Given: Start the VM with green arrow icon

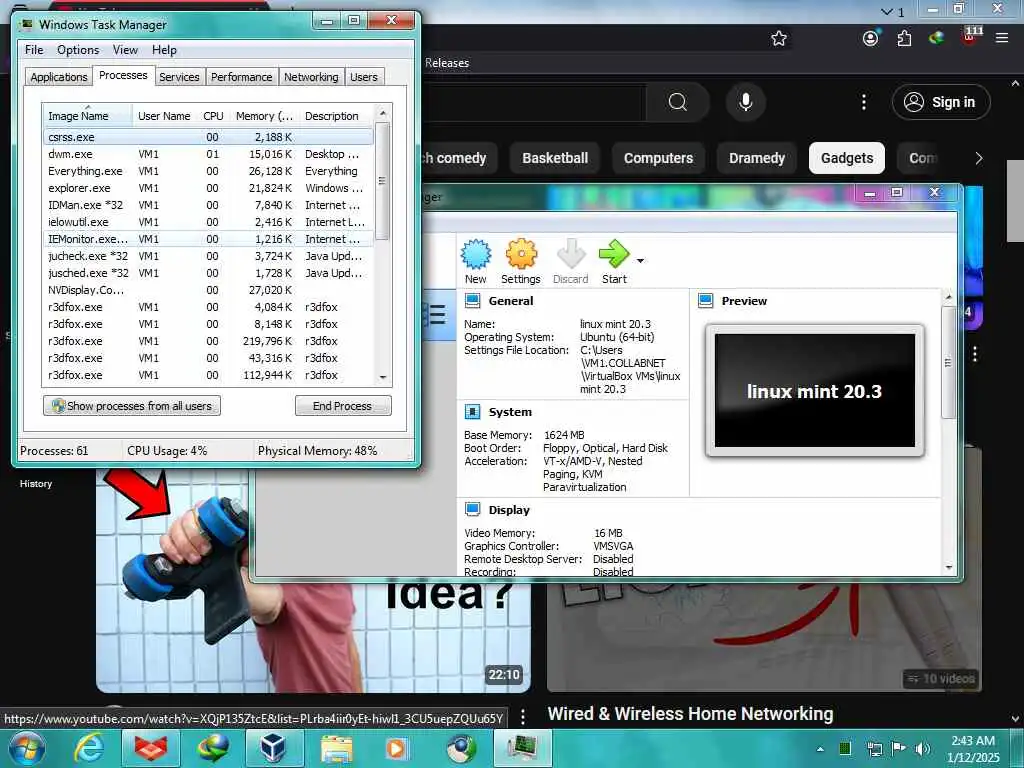Looking at the screenshot, I should coord(614,254).
